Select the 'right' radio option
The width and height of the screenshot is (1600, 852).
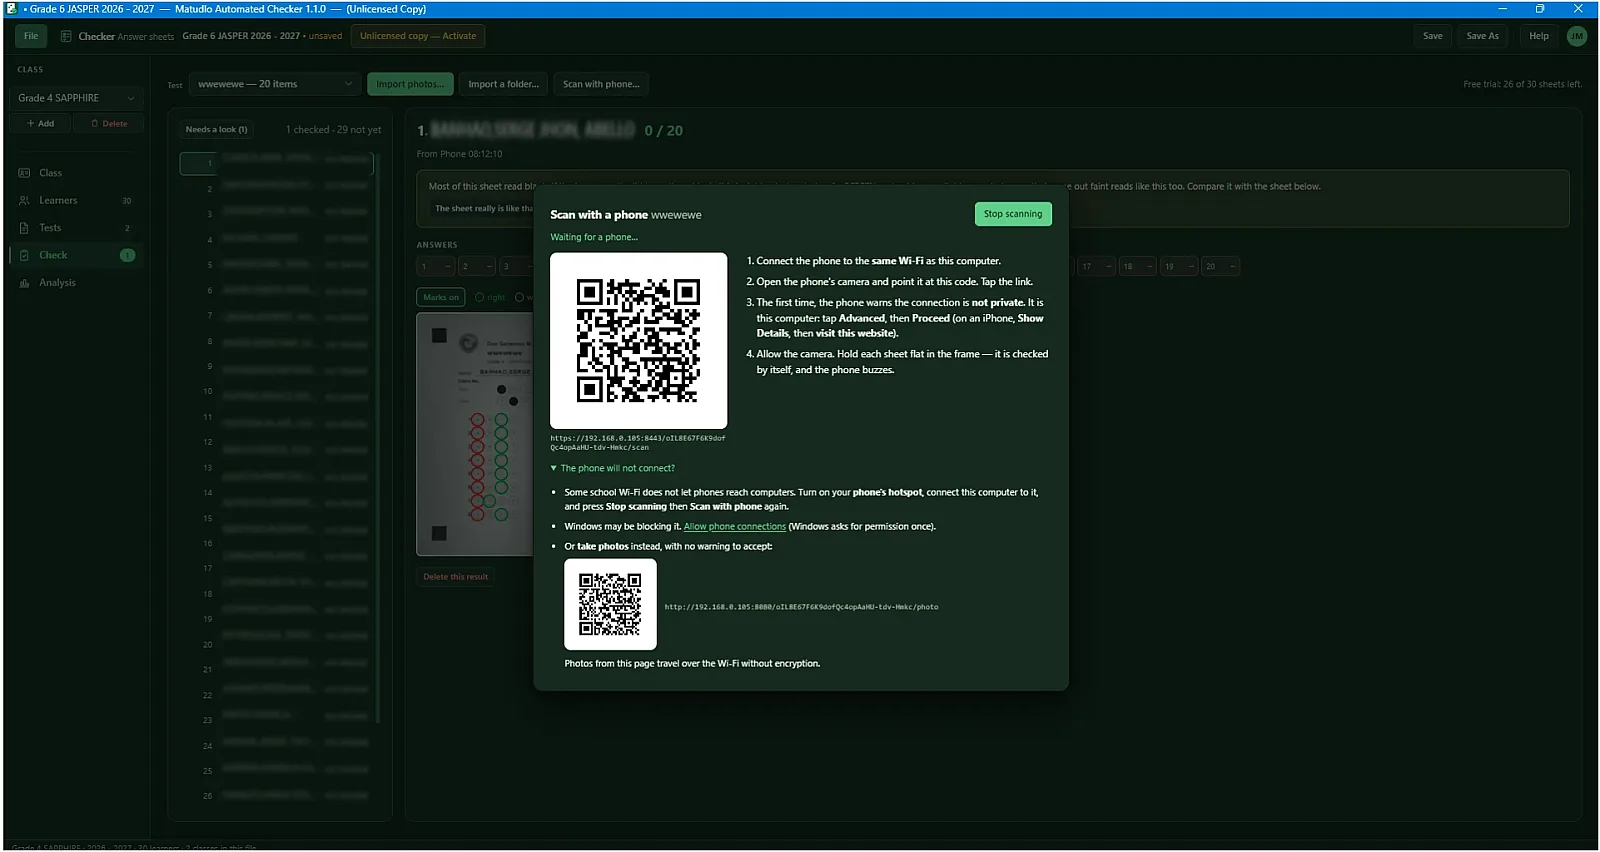(x=490, y=297)
